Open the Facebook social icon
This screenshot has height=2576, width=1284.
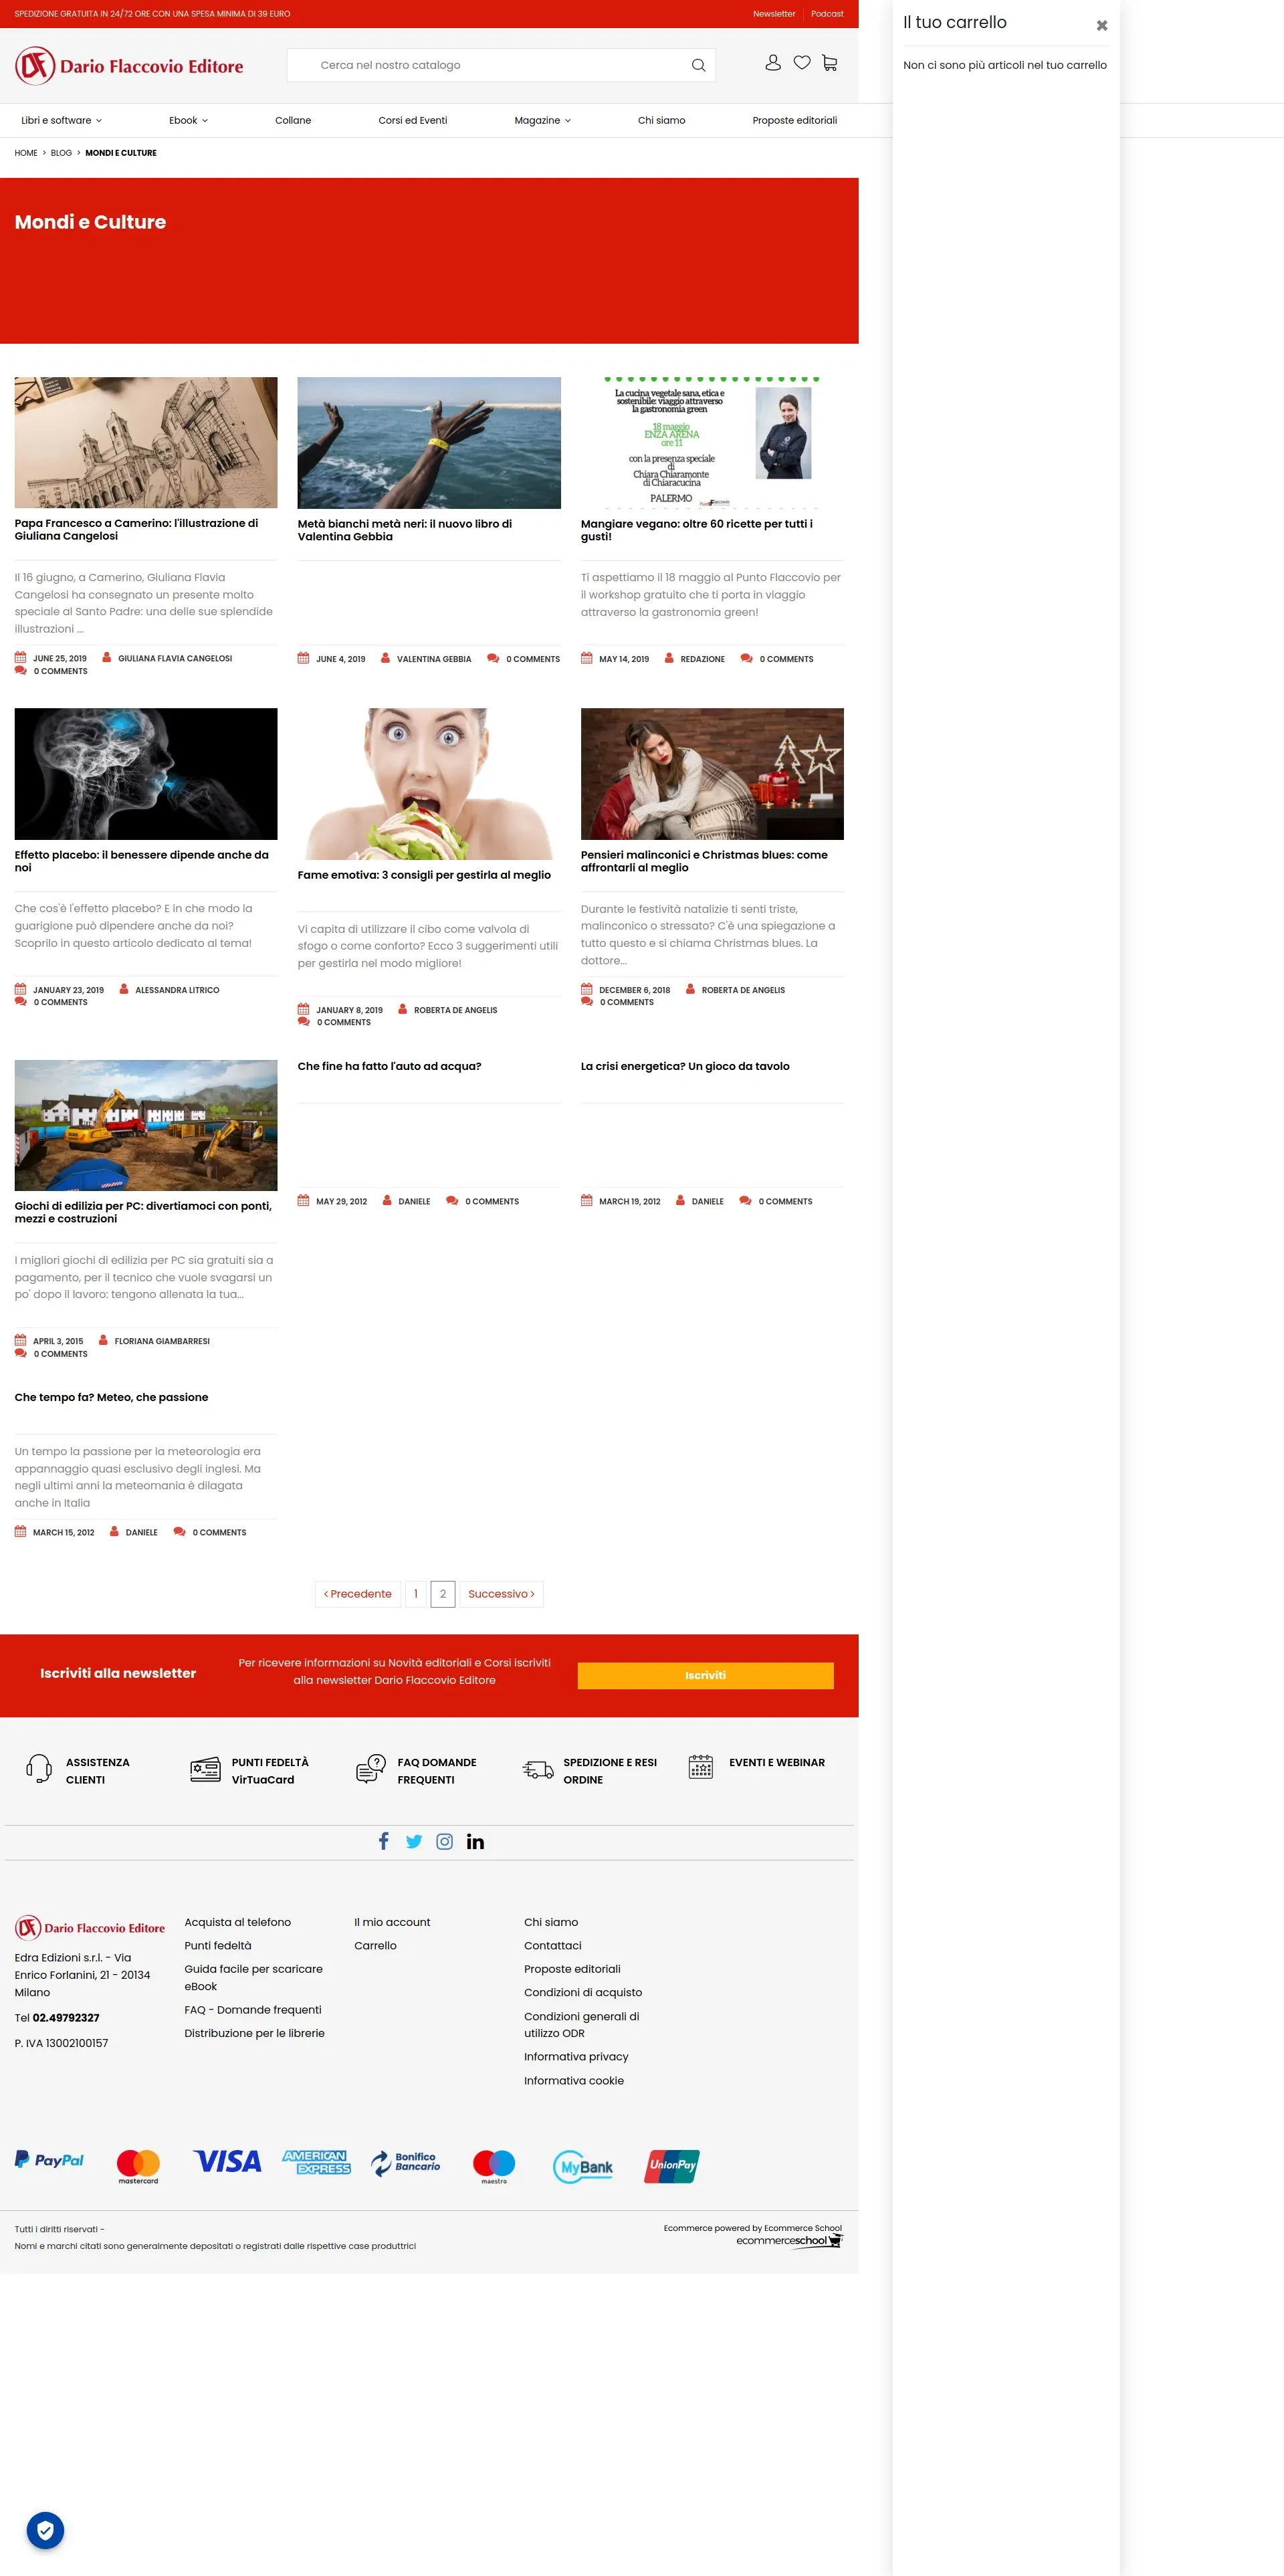(383, 1841)
